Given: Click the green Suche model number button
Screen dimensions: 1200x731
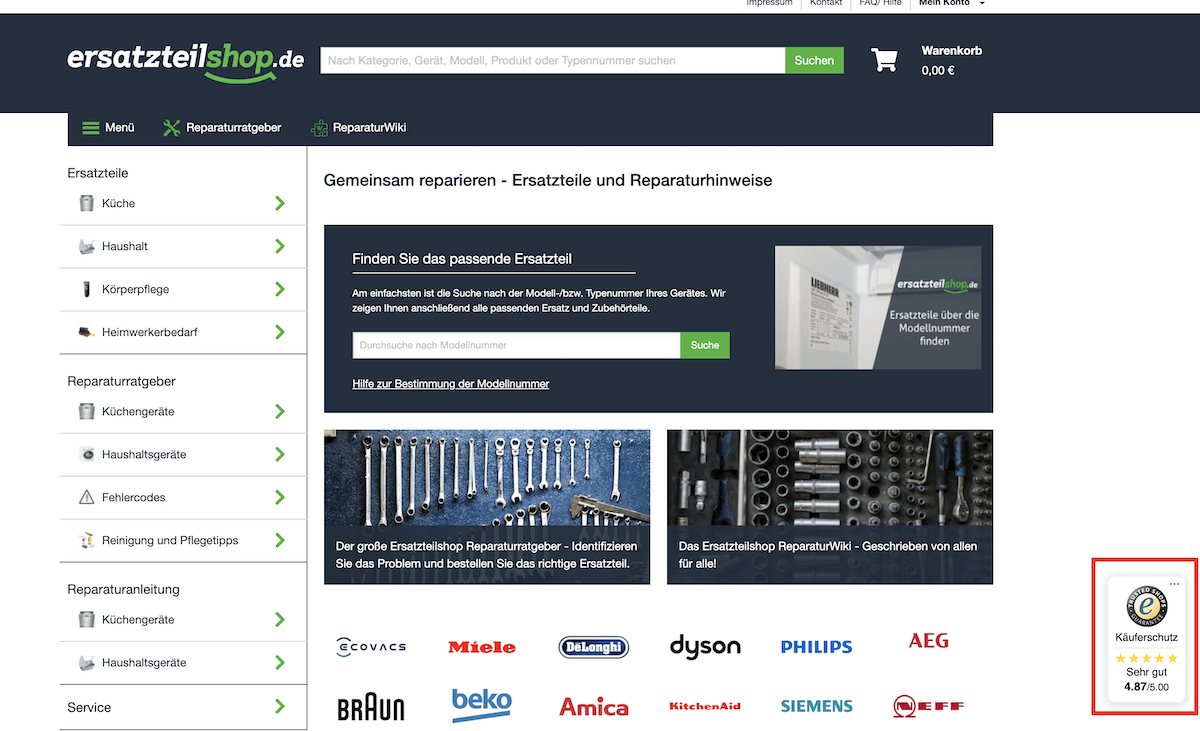Looking at the screenshot, I should coord(705,345).
